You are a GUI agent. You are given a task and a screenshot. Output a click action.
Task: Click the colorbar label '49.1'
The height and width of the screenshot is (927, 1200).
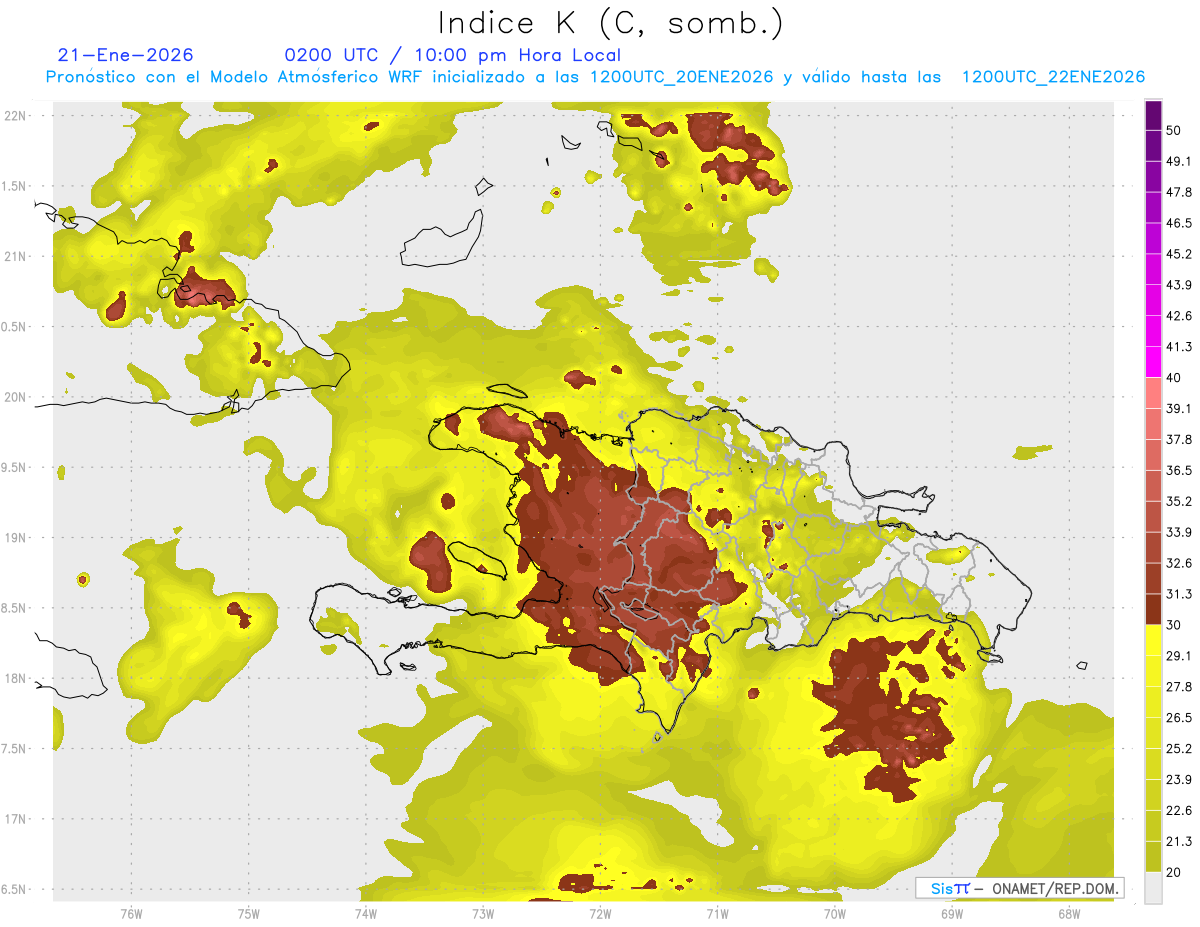pos(1179,162)
